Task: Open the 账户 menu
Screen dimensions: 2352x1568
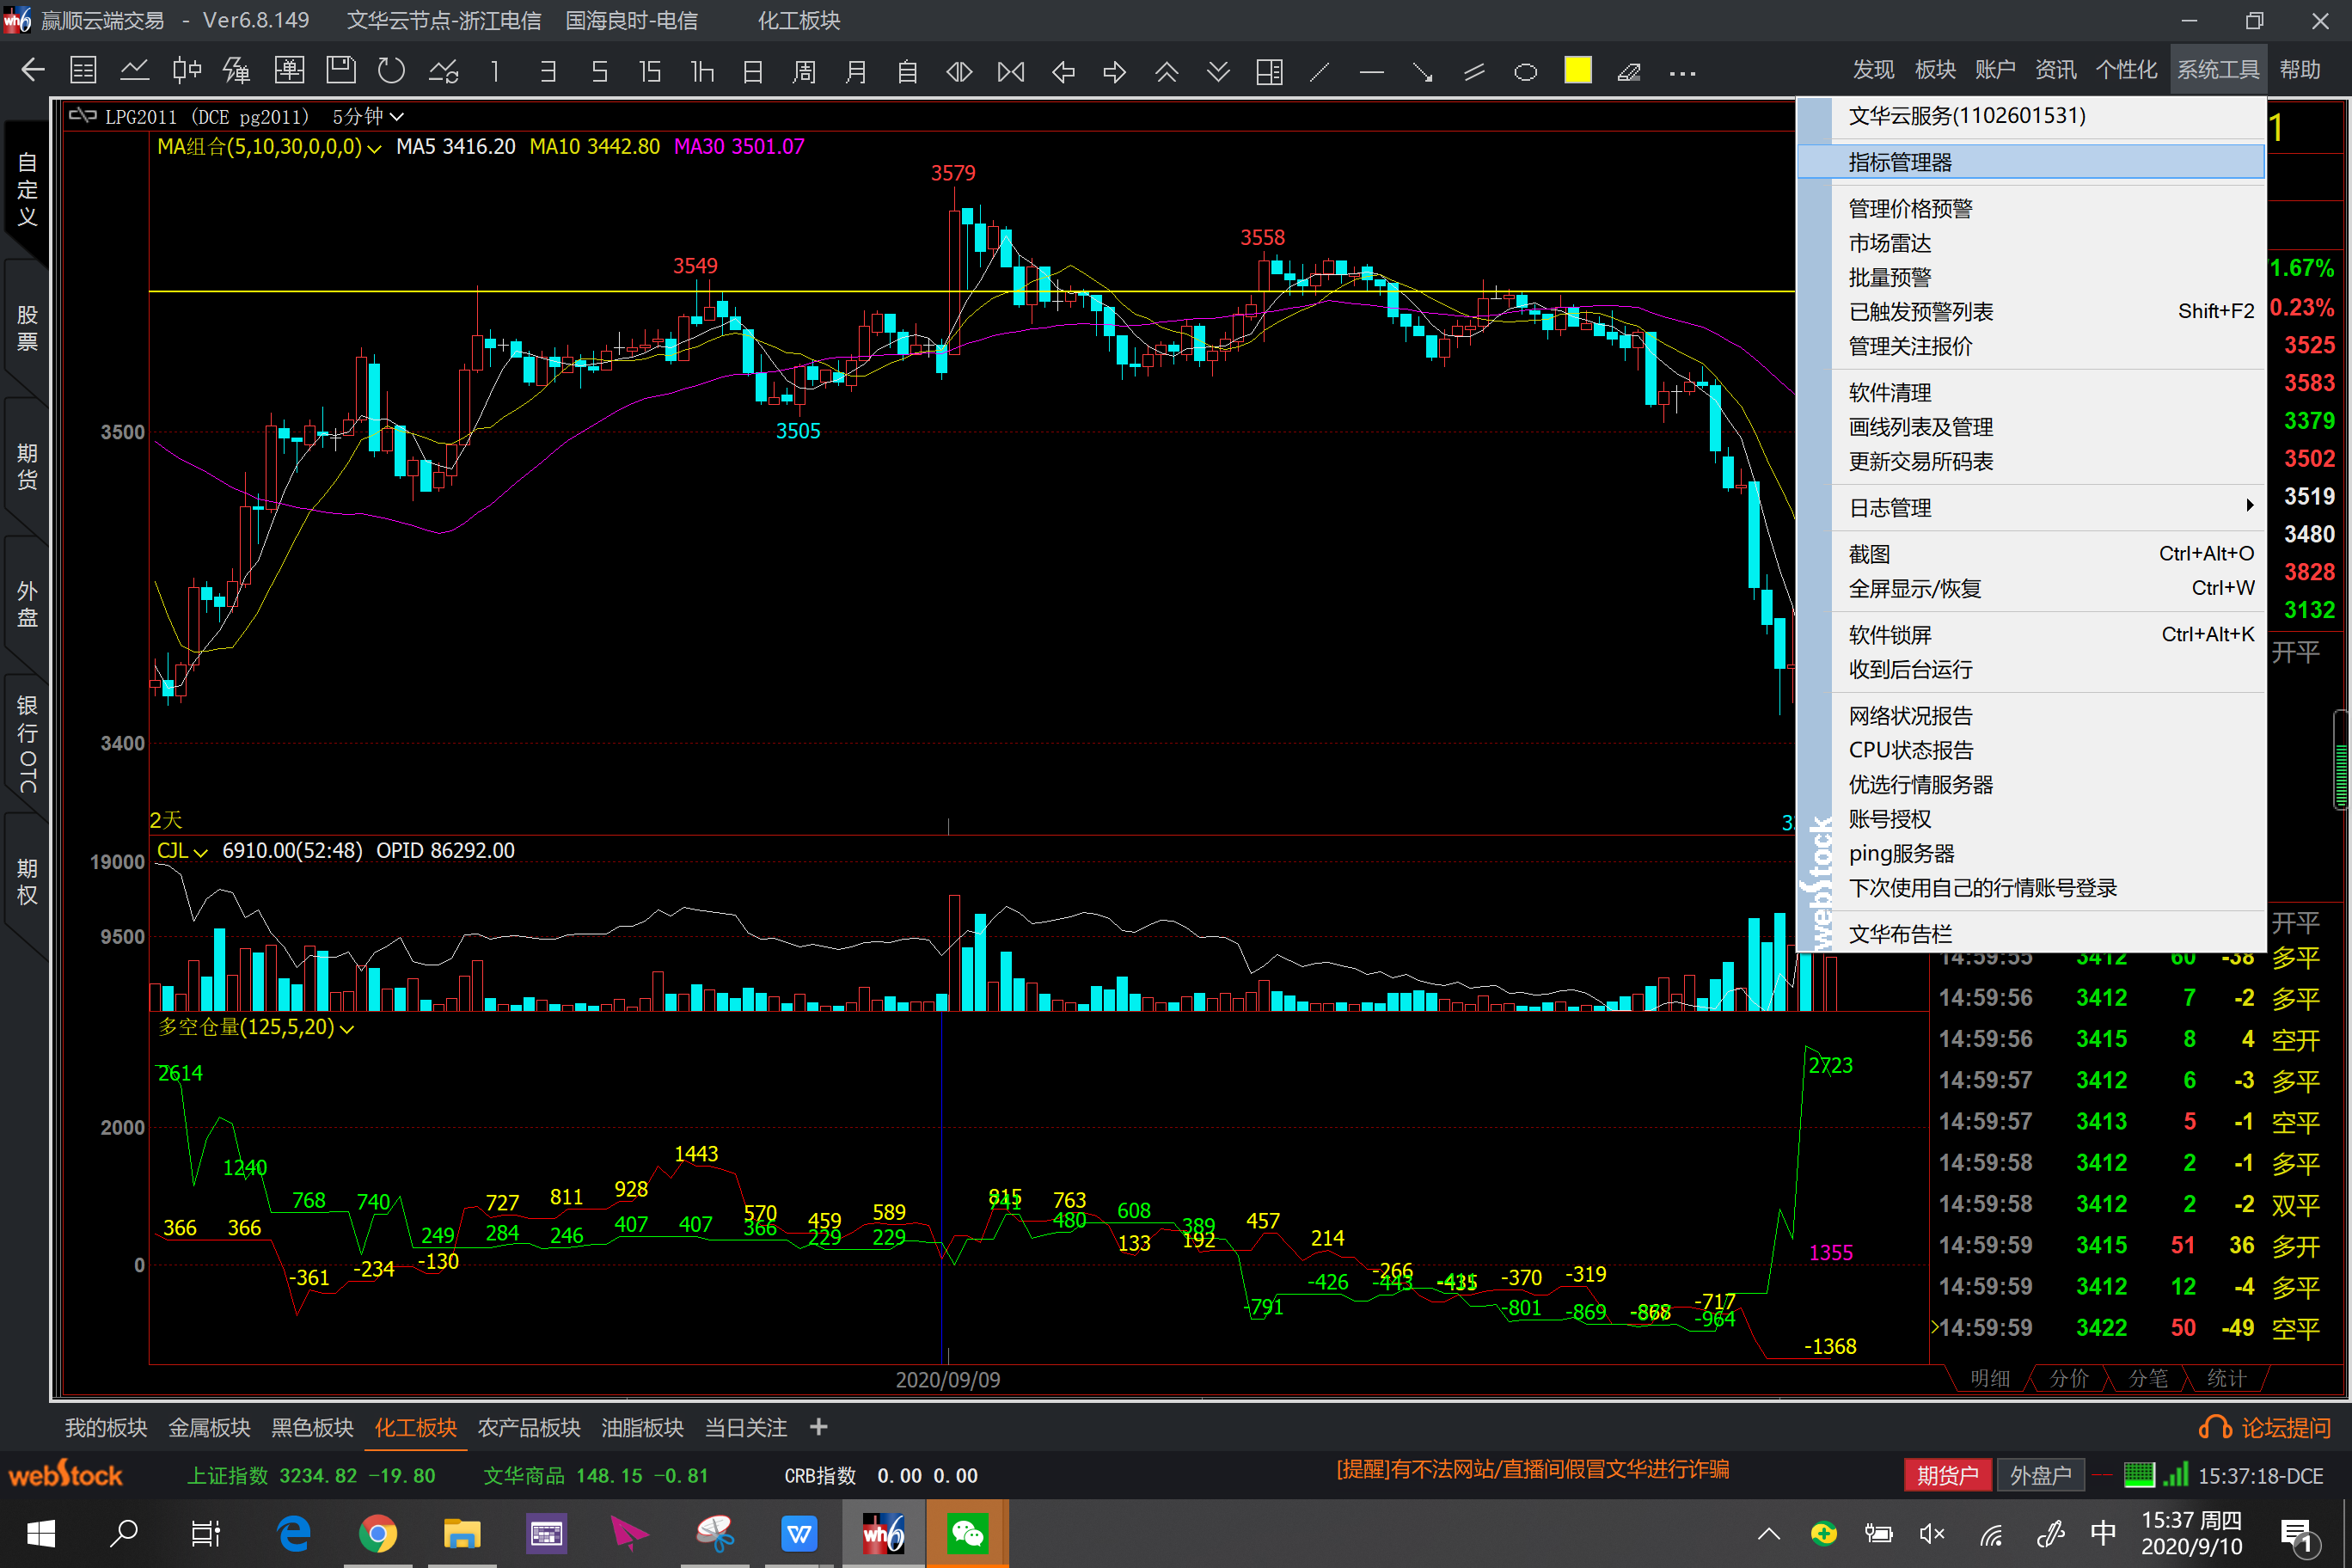Action: click(1995, 70)
